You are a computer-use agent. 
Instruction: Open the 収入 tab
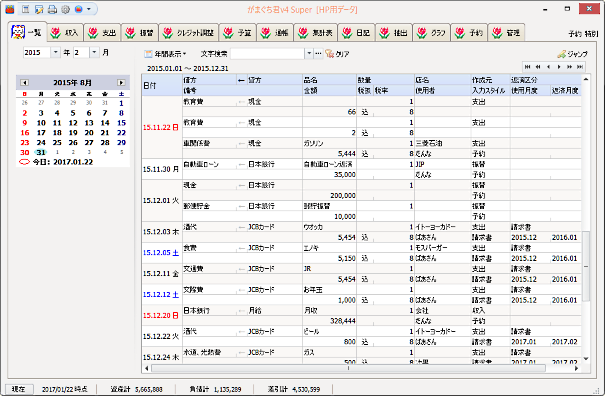click(65, 33)
